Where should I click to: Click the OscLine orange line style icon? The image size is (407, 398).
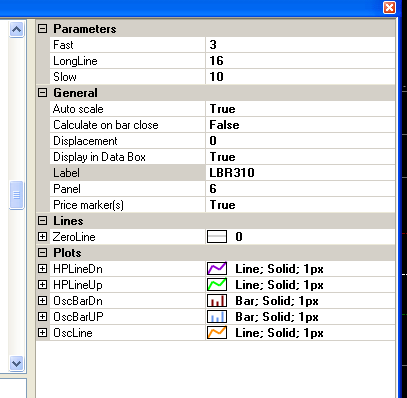[x=217, y=333]
